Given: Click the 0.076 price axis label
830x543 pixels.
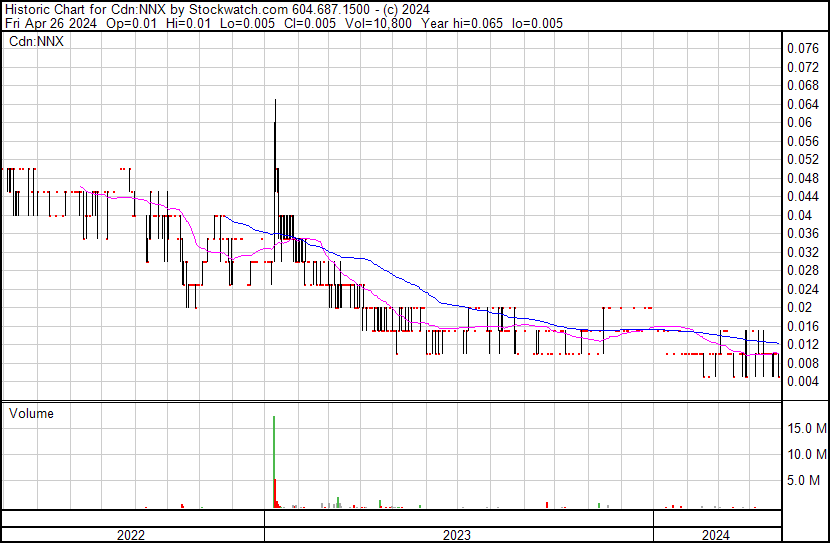Looking at the screenshot, I should point(802,48).
